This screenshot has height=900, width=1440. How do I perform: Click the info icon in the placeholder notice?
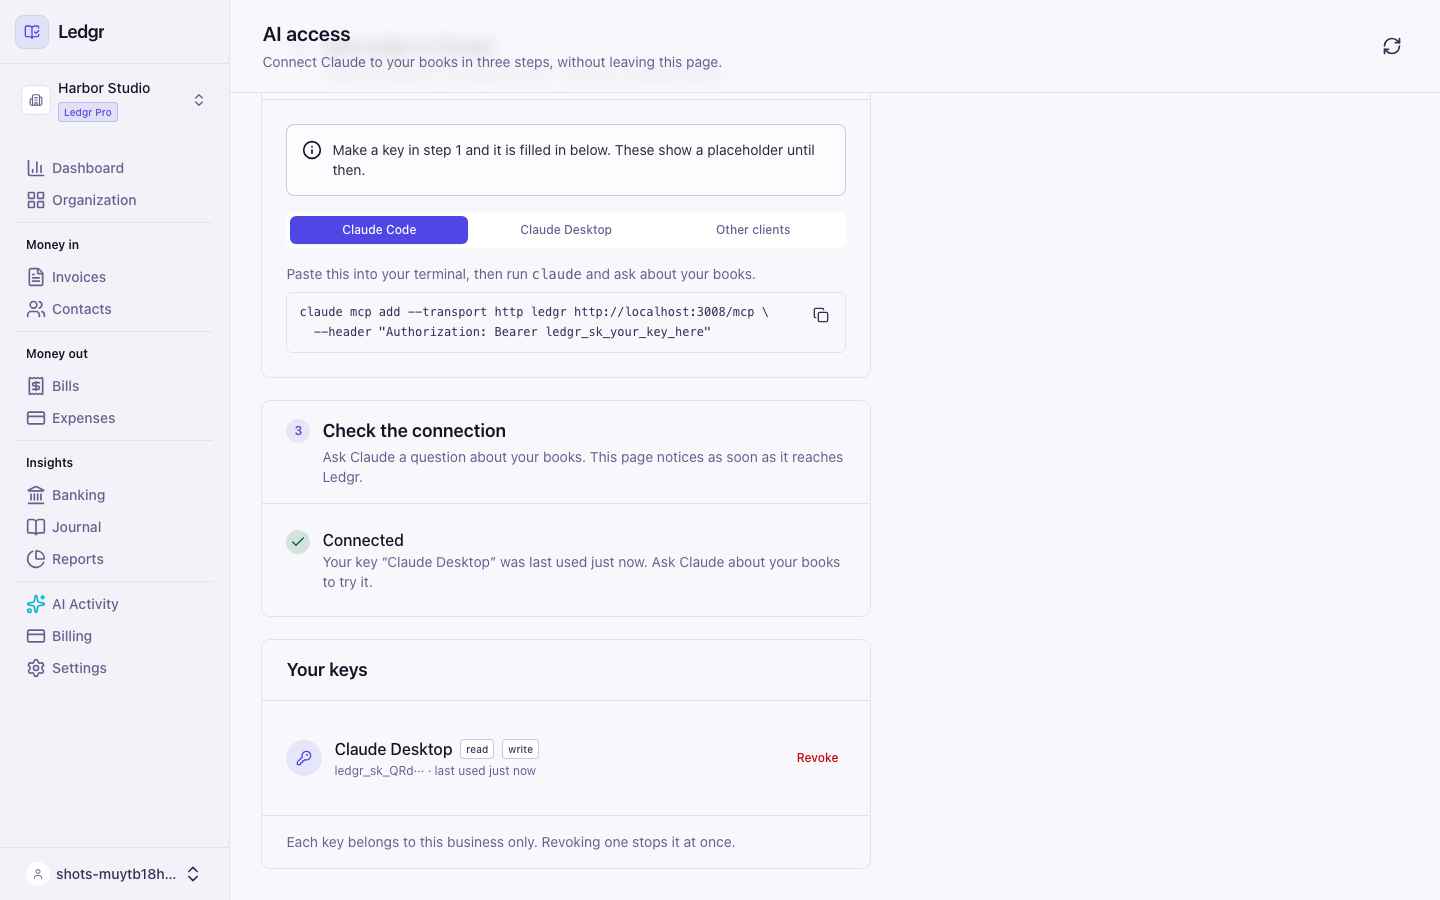[312, 150]
